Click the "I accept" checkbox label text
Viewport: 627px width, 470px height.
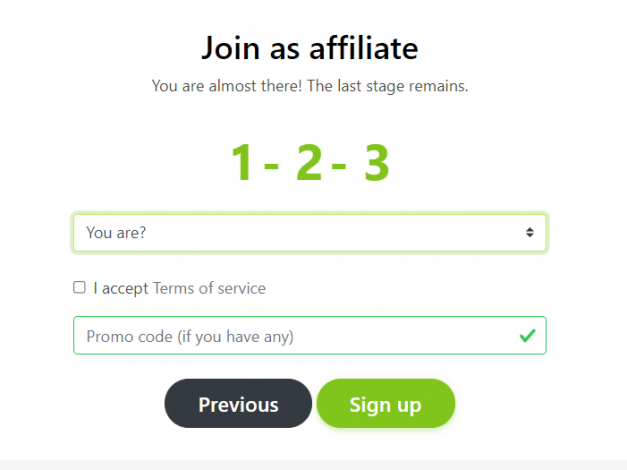point(121,288)
